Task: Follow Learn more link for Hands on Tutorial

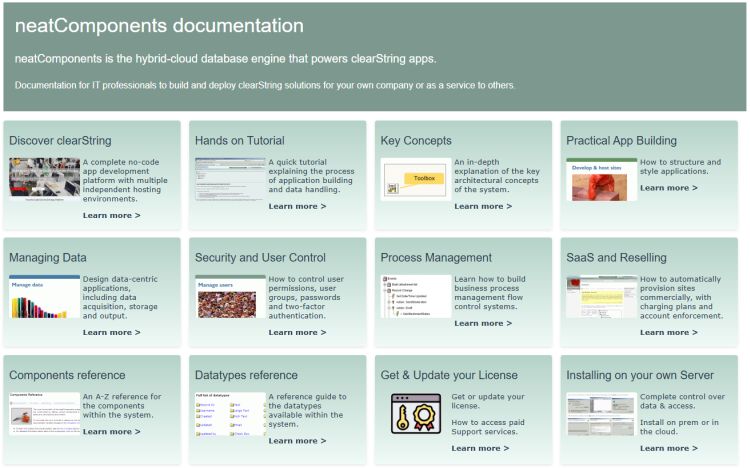Action: coord(297,206)
